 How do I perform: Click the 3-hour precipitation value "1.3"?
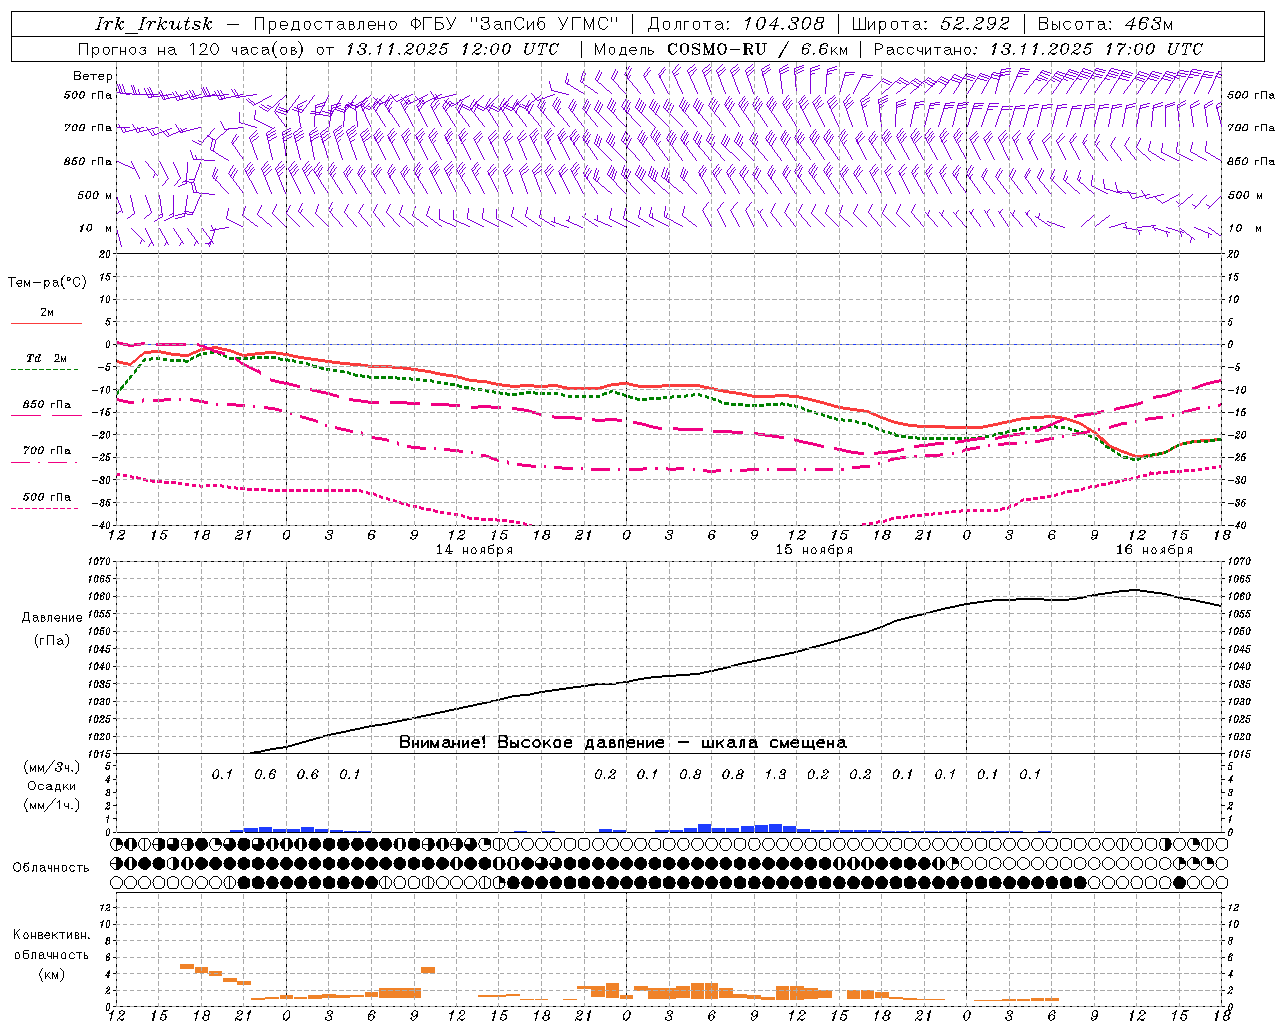tap(775, 774)
